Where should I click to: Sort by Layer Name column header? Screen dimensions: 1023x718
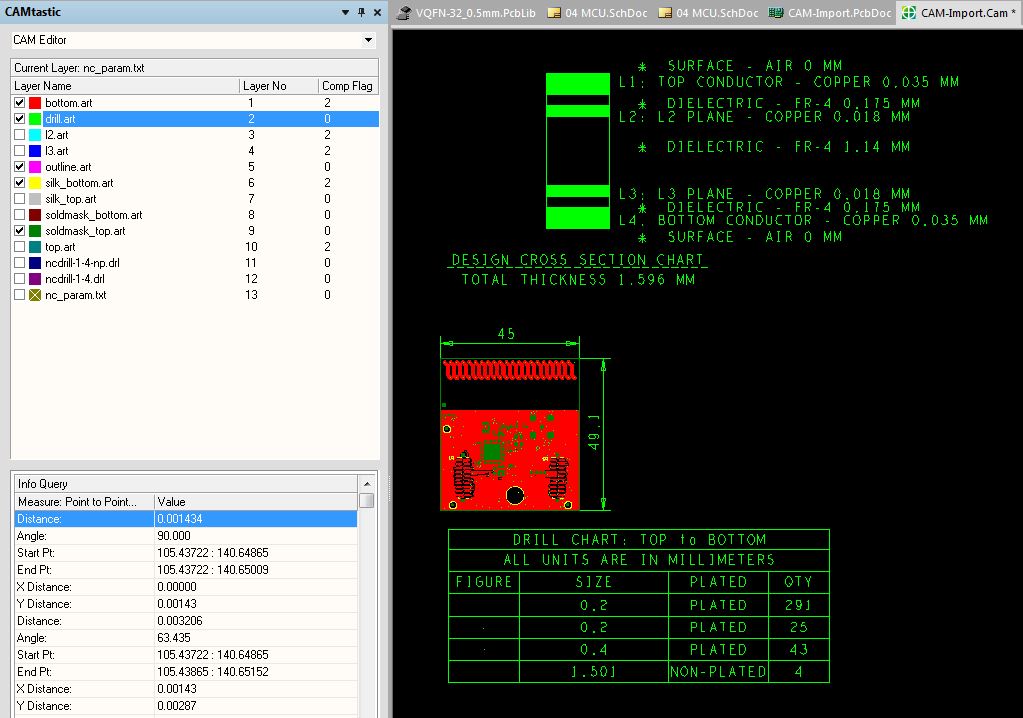pos(125,85)
